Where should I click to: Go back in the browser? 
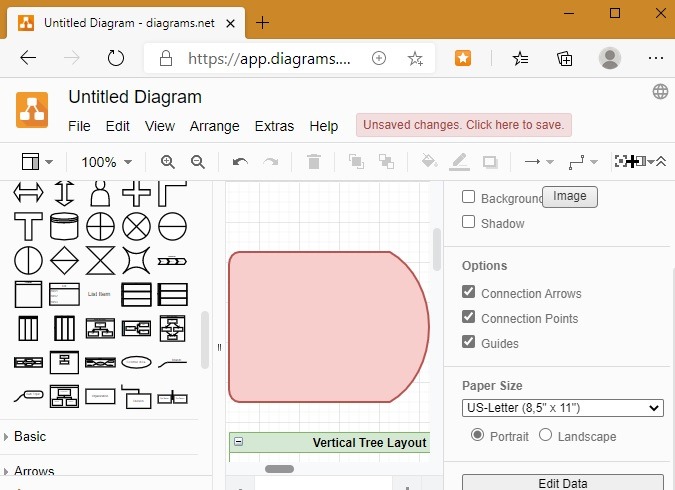28,58
